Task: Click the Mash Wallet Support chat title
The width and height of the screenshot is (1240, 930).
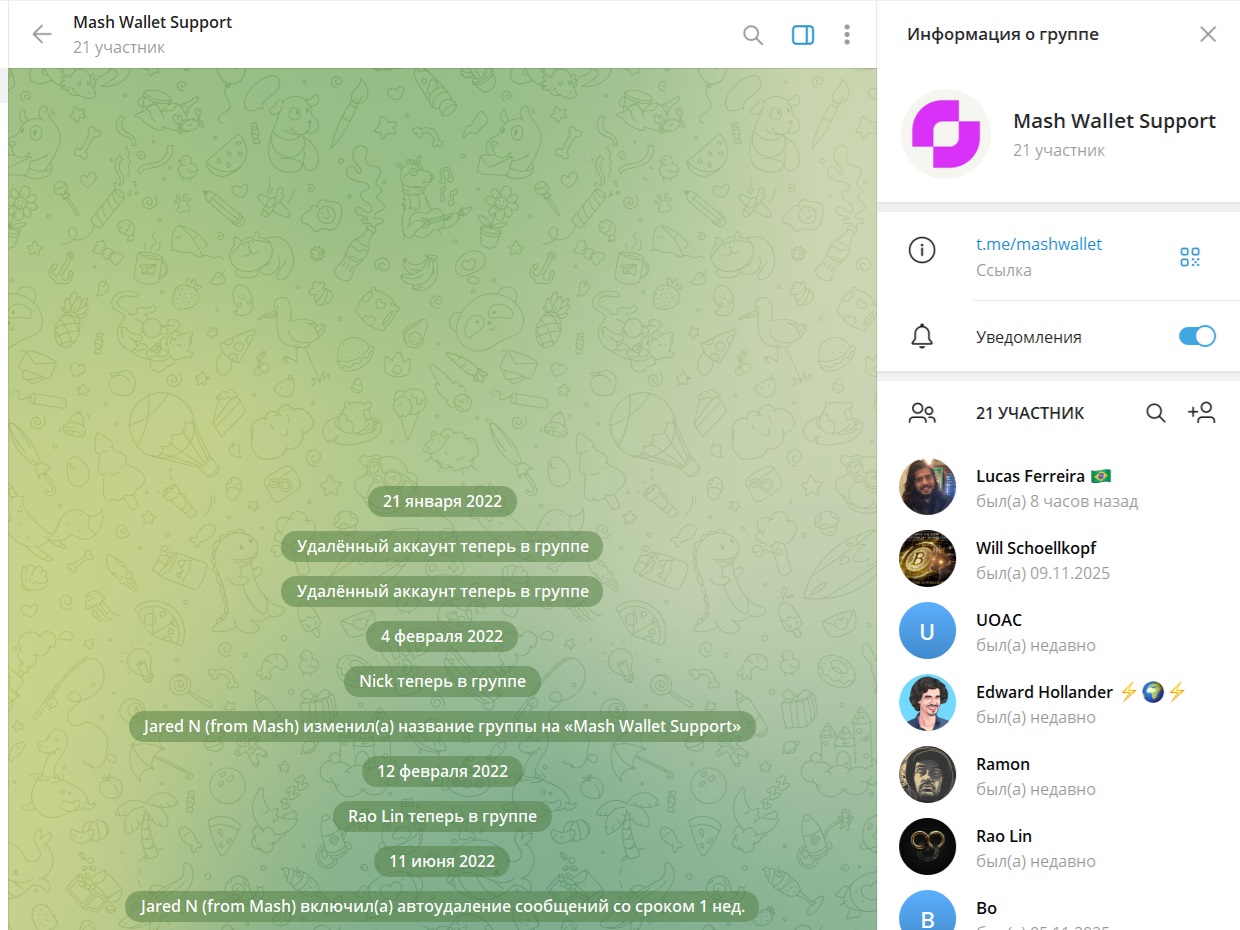Action: point(152,22)
